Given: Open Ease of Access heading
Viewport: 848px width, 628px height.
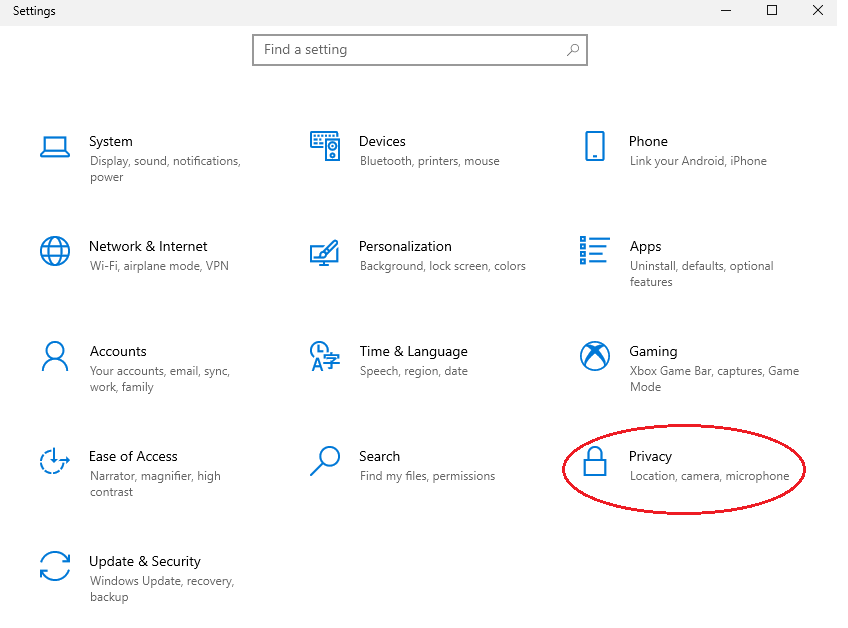Looking at the screenshot, I should click(133, 456).
